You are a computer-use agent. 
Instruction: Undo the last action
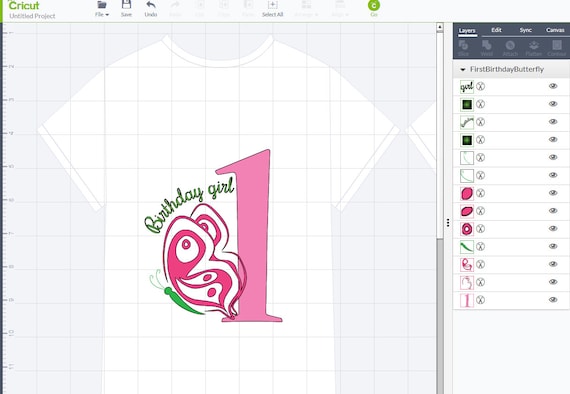point(151,8)
